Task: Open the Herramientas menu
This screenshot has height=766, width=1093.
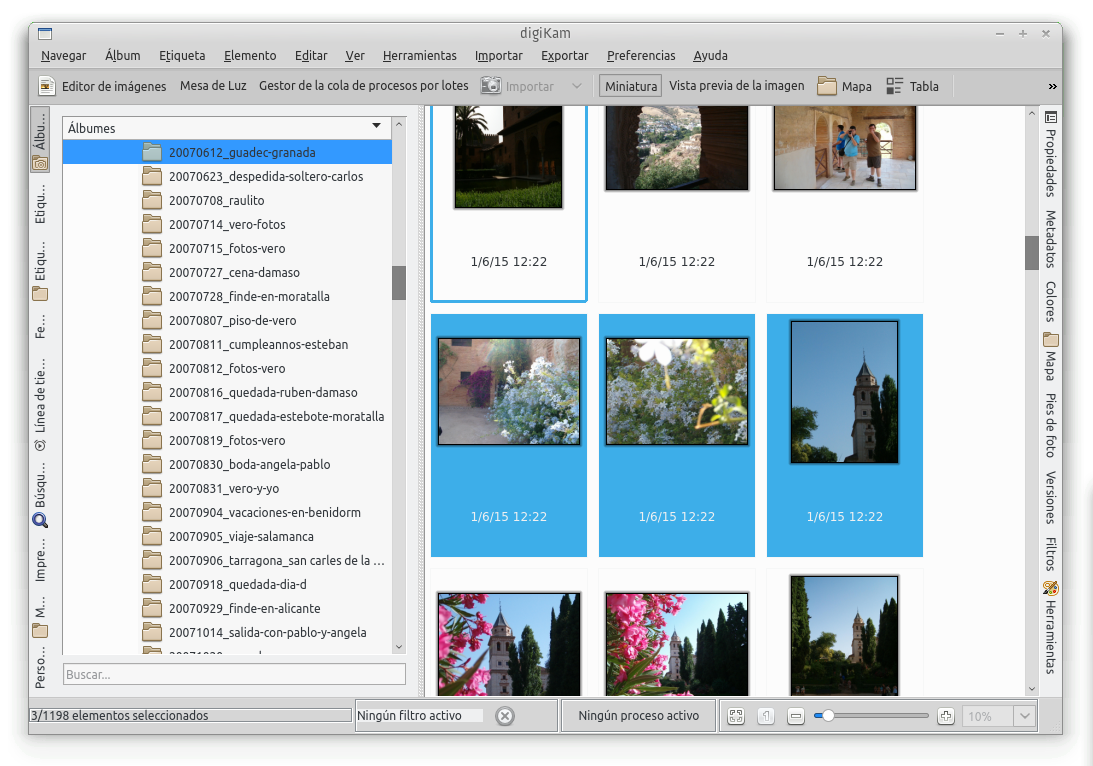Action: pyautogui.click(x=419, y=56)
